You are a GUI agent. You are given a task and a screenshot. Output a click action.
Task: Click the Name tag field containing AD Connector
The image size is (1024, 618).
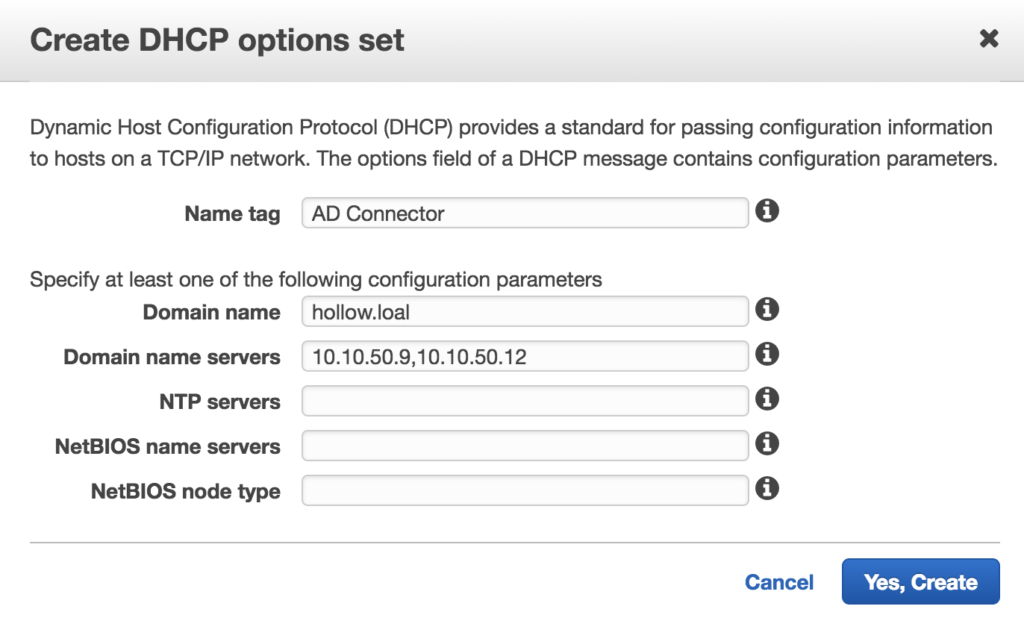(x=525, y=213)
